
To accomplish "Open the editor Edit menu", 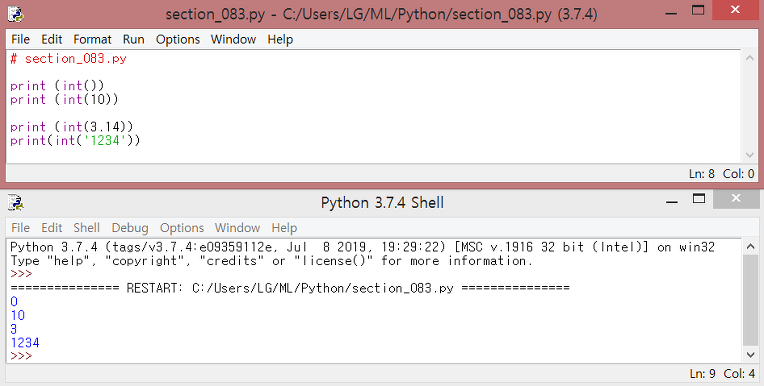I will click(52, 39).
